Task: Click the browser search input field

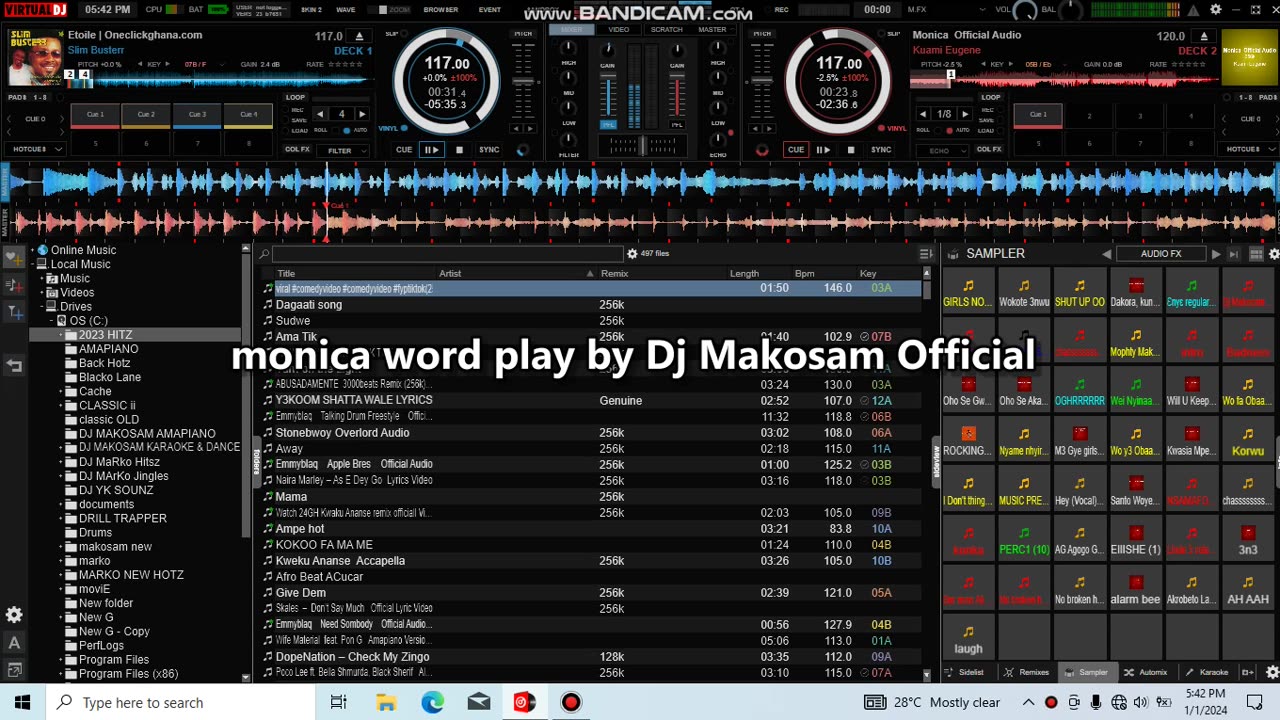Action: pyautogui.click(x=448, y=254)
